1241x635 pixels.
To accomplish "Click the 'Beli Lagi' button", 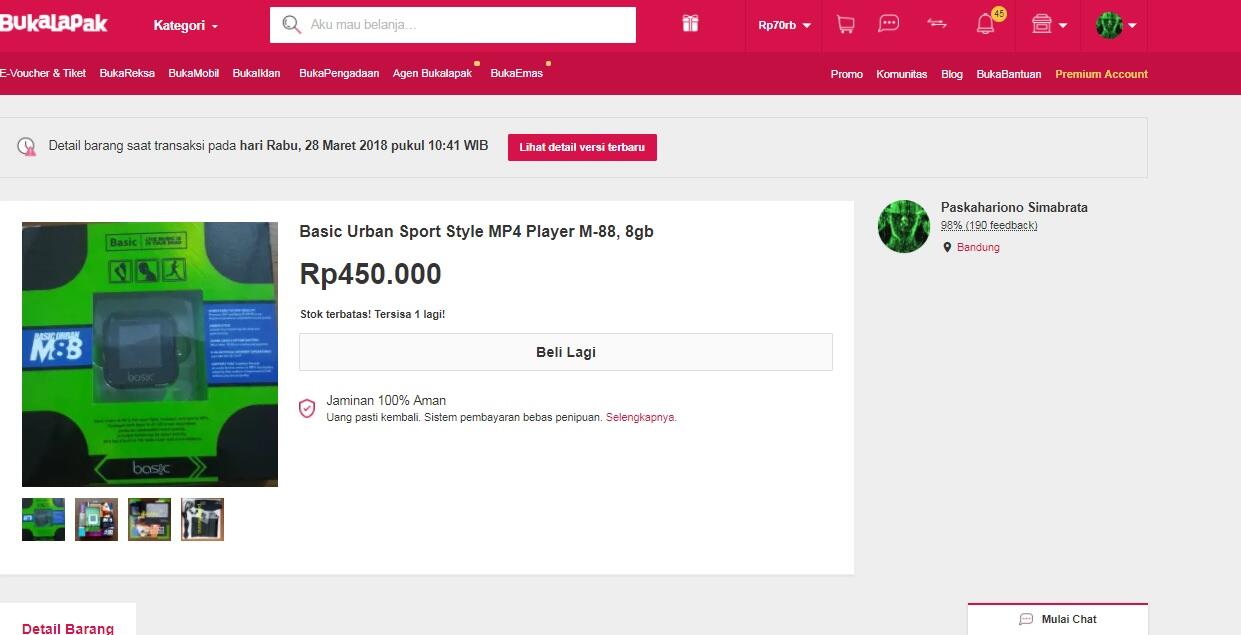I will 566,352.
